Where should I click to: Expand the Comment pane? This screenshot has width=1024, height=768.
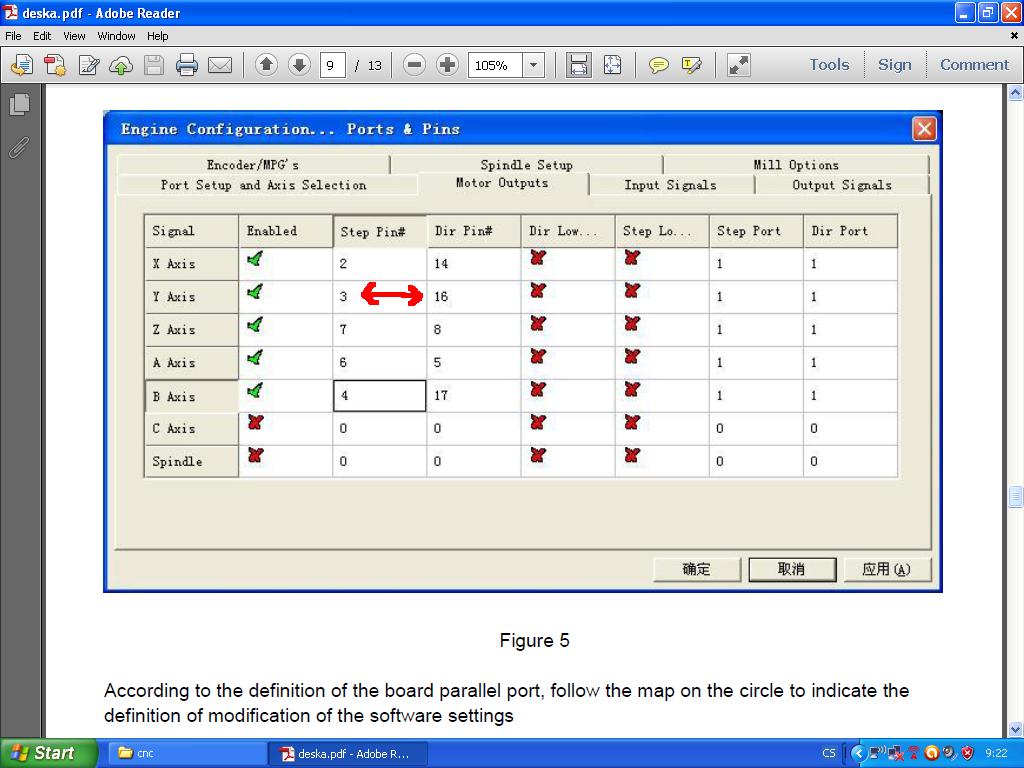[x=974, y=65]
